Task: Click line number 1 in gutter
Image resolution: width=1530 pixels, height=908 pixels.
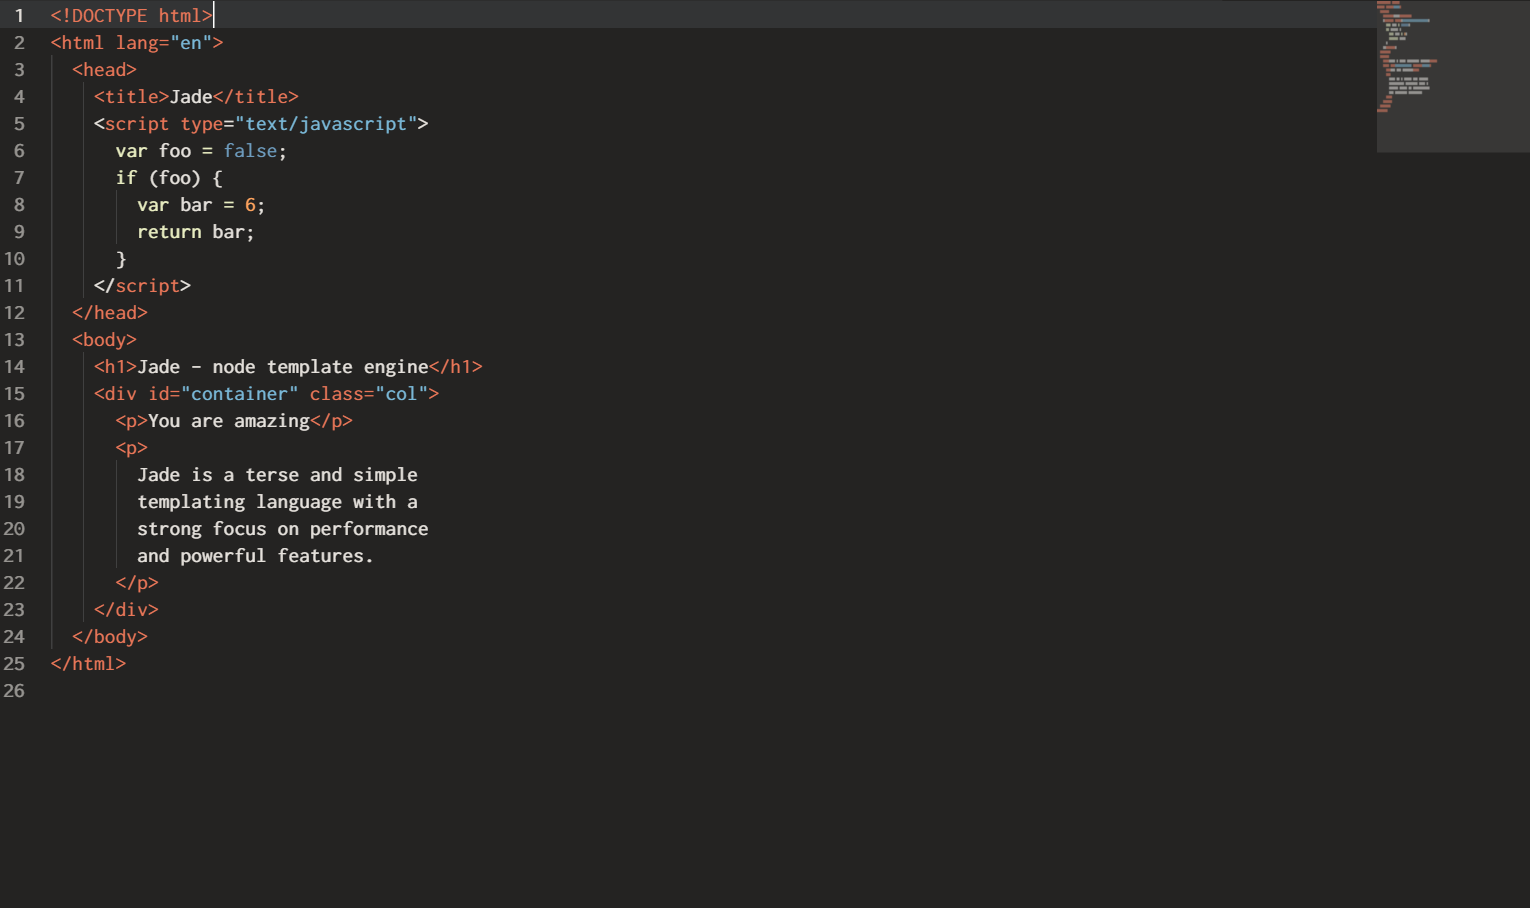Action: tap(19, 16)
